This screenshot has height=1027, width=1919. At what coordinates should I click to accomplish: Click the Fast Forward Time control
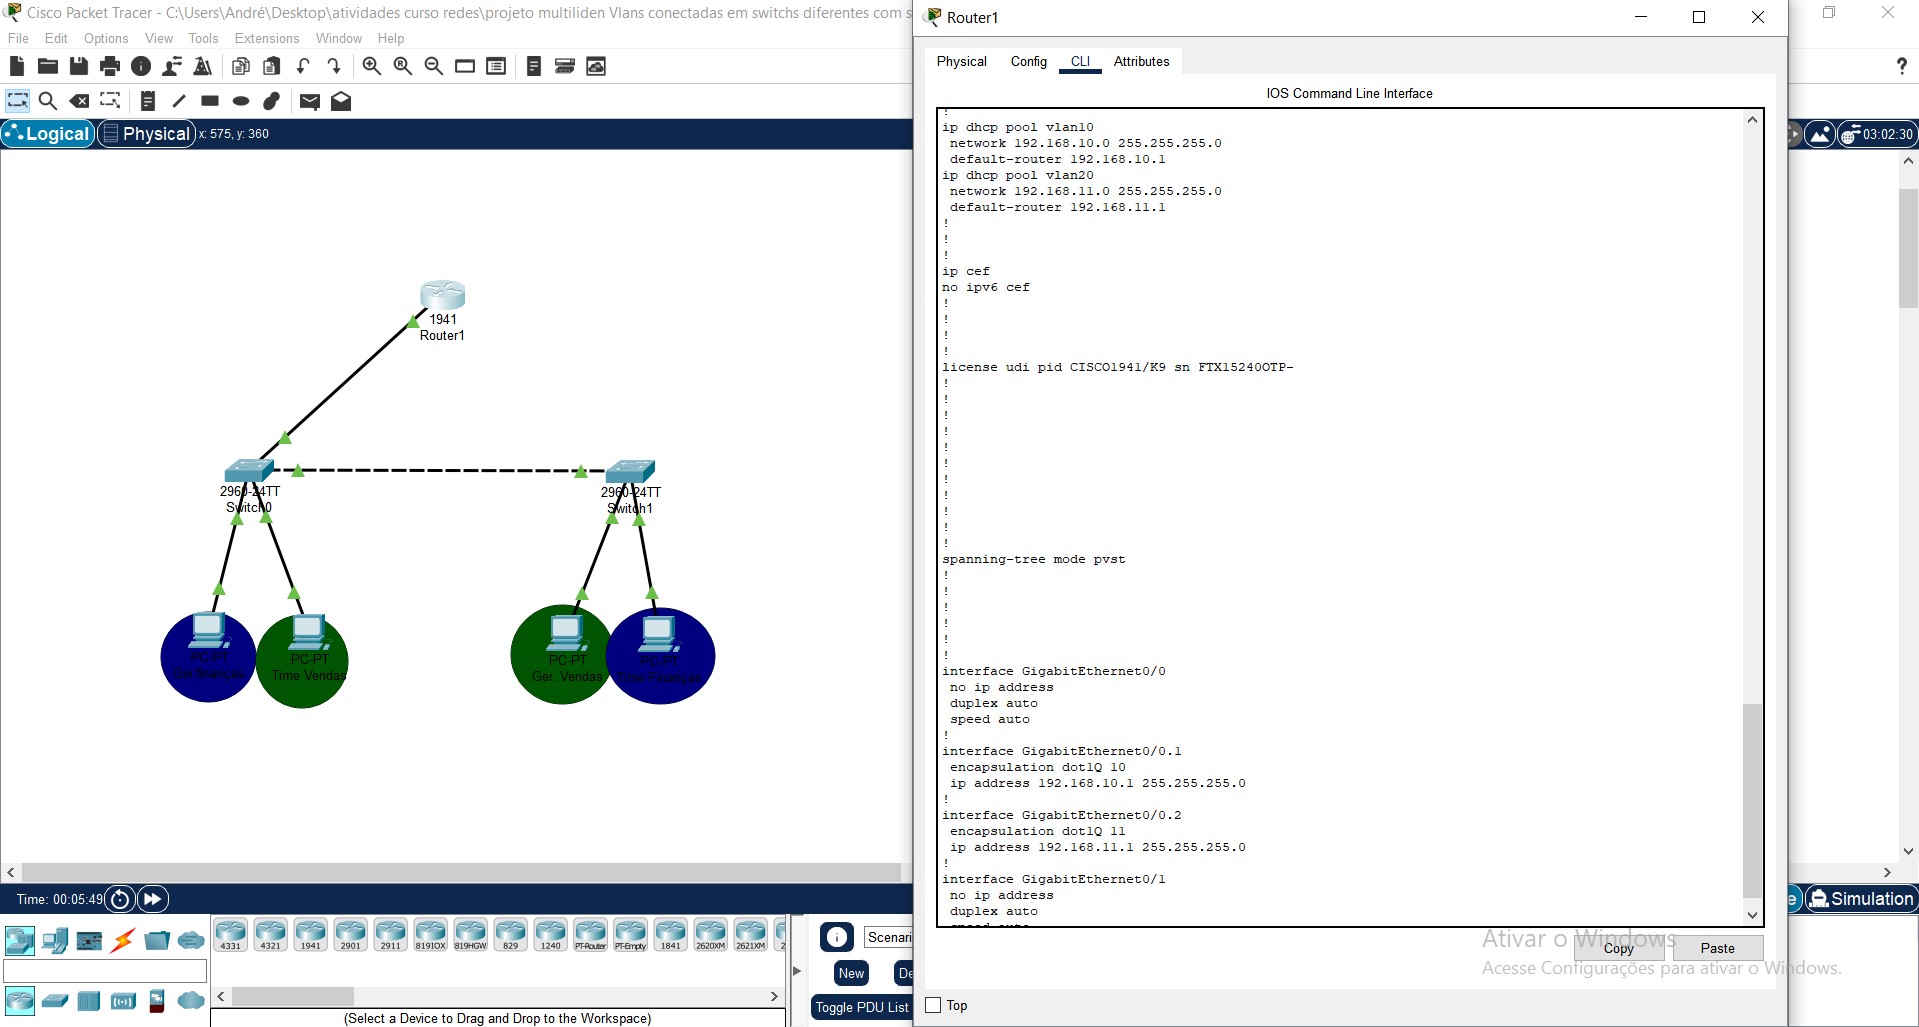tap(152, 899)
